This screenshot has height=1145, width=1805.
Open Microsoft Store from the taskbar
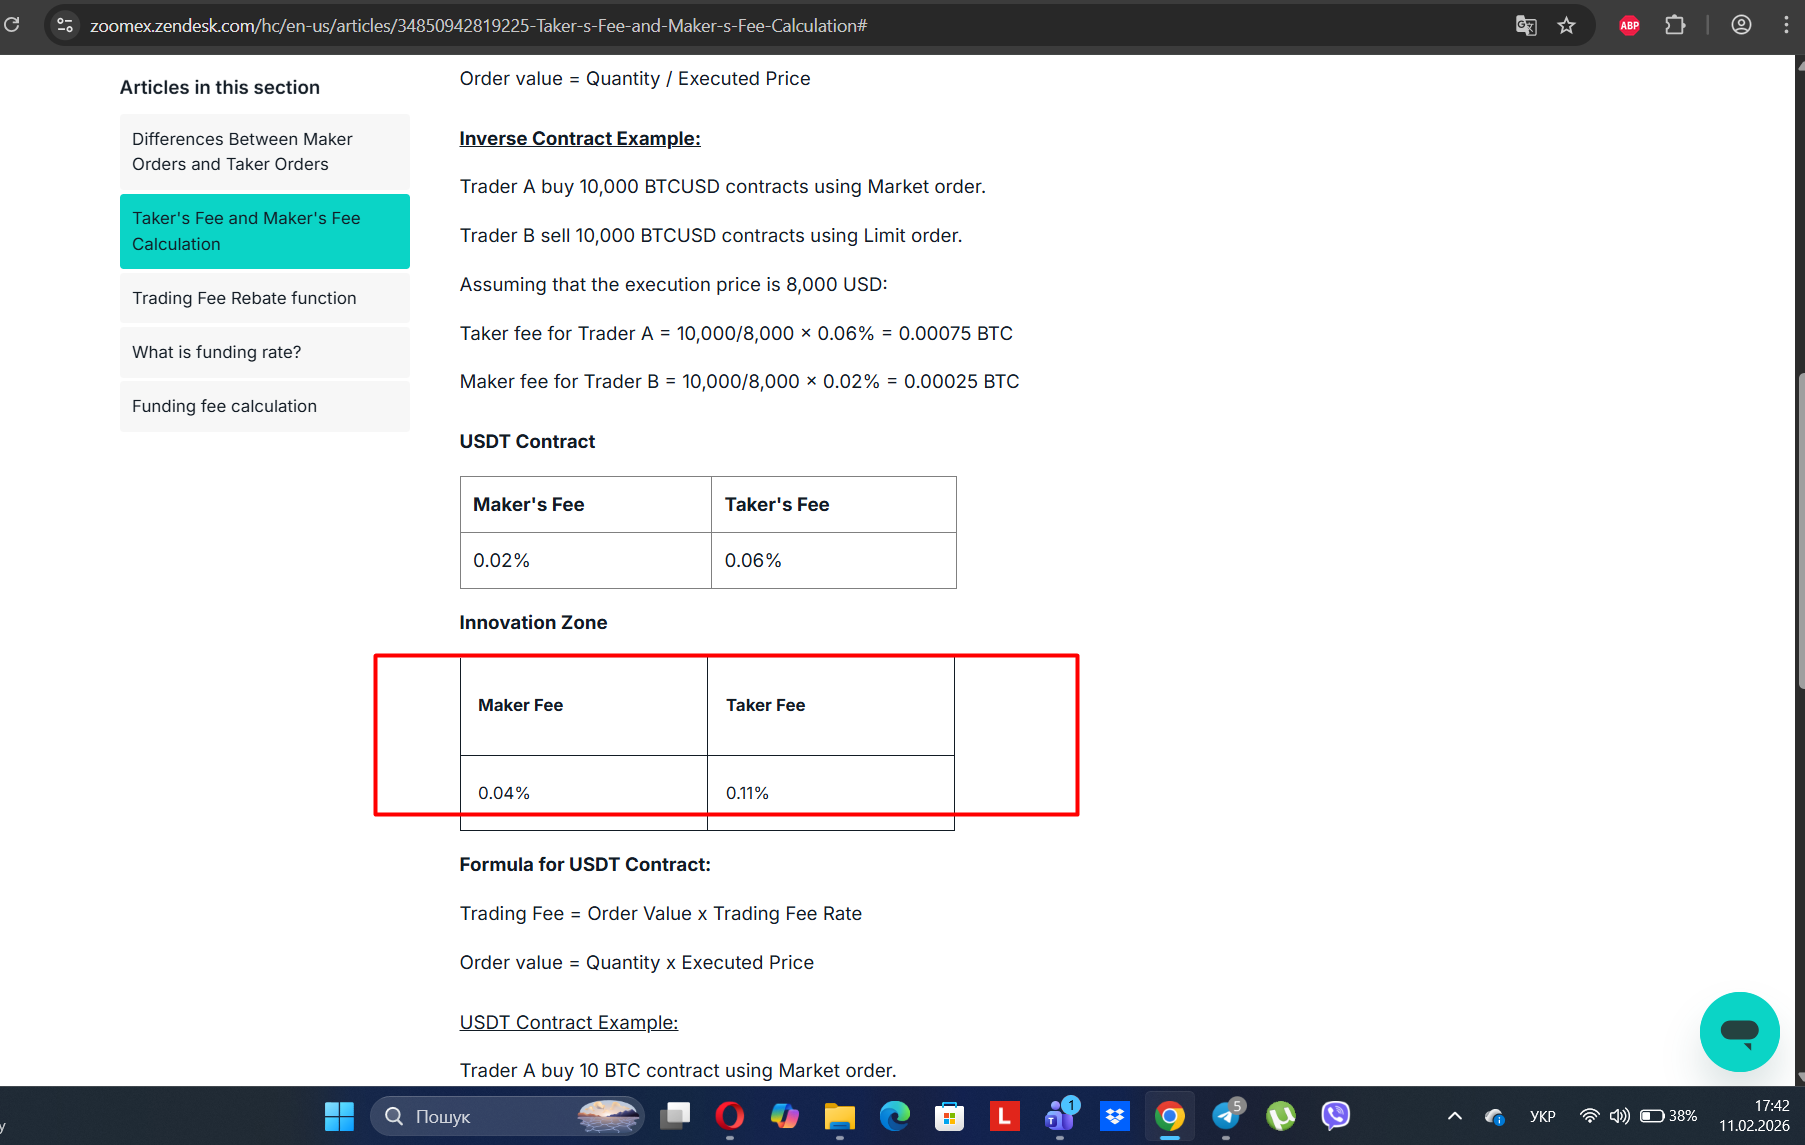(x=950, y=1116)
